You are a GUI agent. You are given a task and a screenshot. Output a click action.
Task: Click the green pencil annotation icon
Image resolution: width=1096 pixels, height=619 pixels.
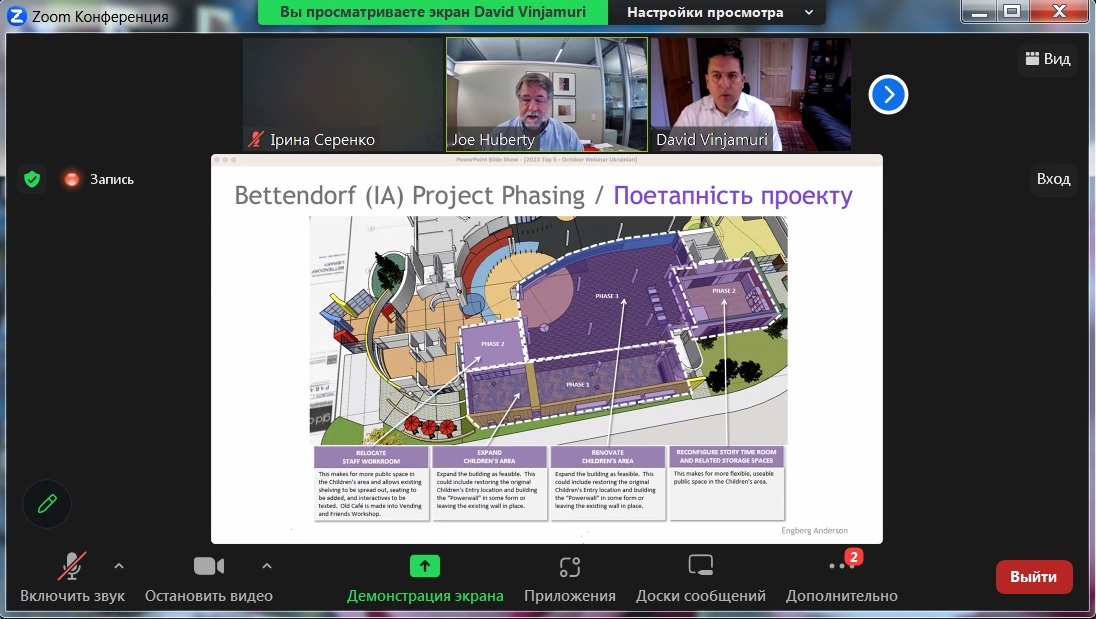[x=47, y=503]
